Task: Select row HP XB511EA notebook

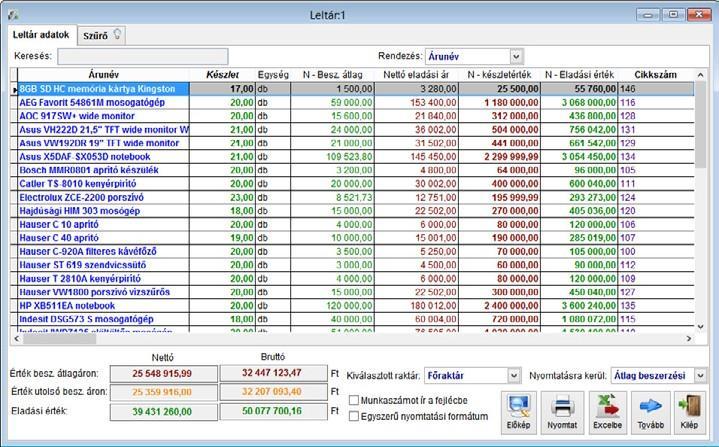Action: click(x=351, y=306)
